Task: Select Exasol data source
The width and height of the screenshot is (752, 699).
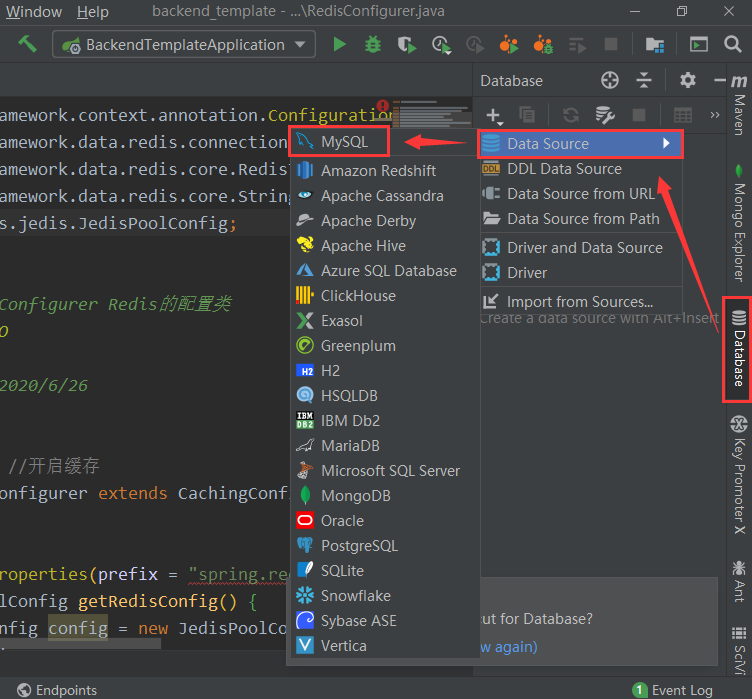Action: click(385, 320)
